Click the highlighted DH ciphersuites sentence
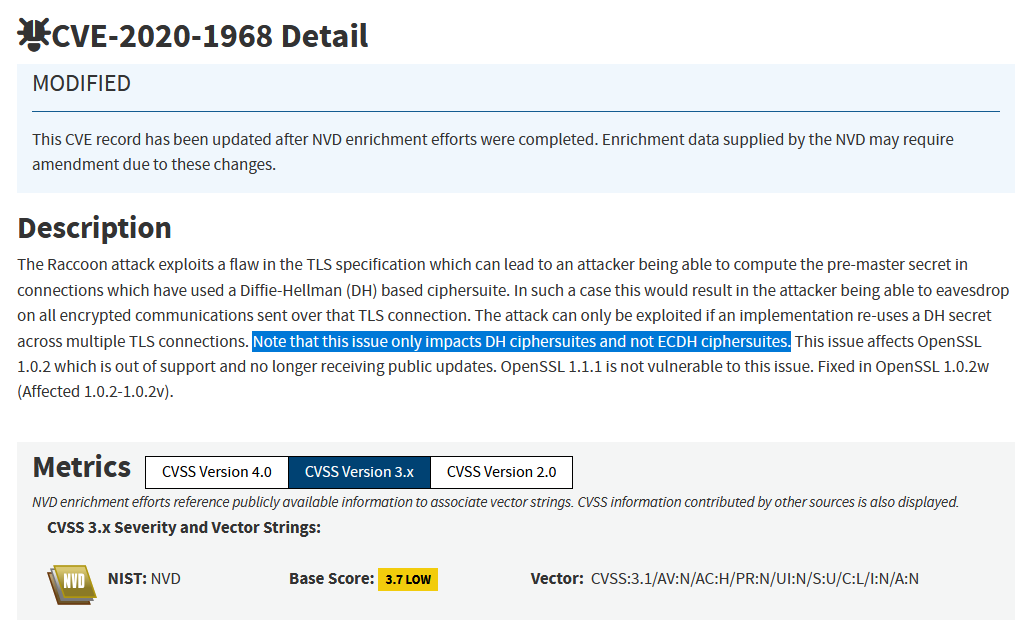This screenshot has width=1032, height=632. (x=521, y=341)
